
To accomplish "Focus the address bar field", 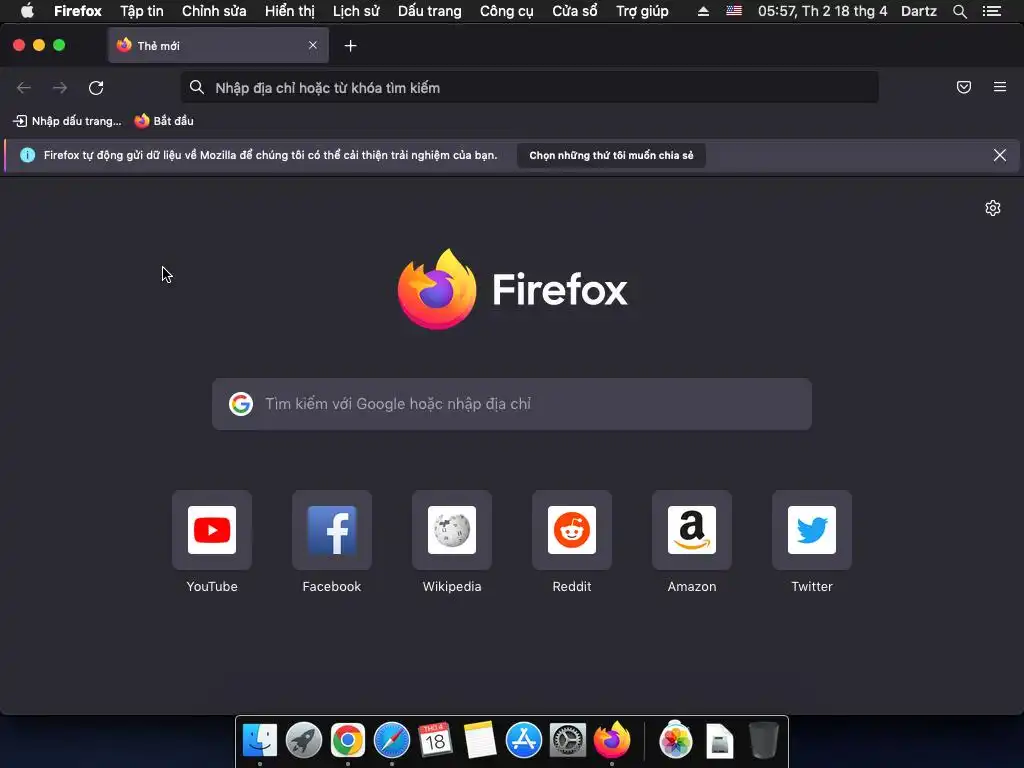I will [530, 88].
